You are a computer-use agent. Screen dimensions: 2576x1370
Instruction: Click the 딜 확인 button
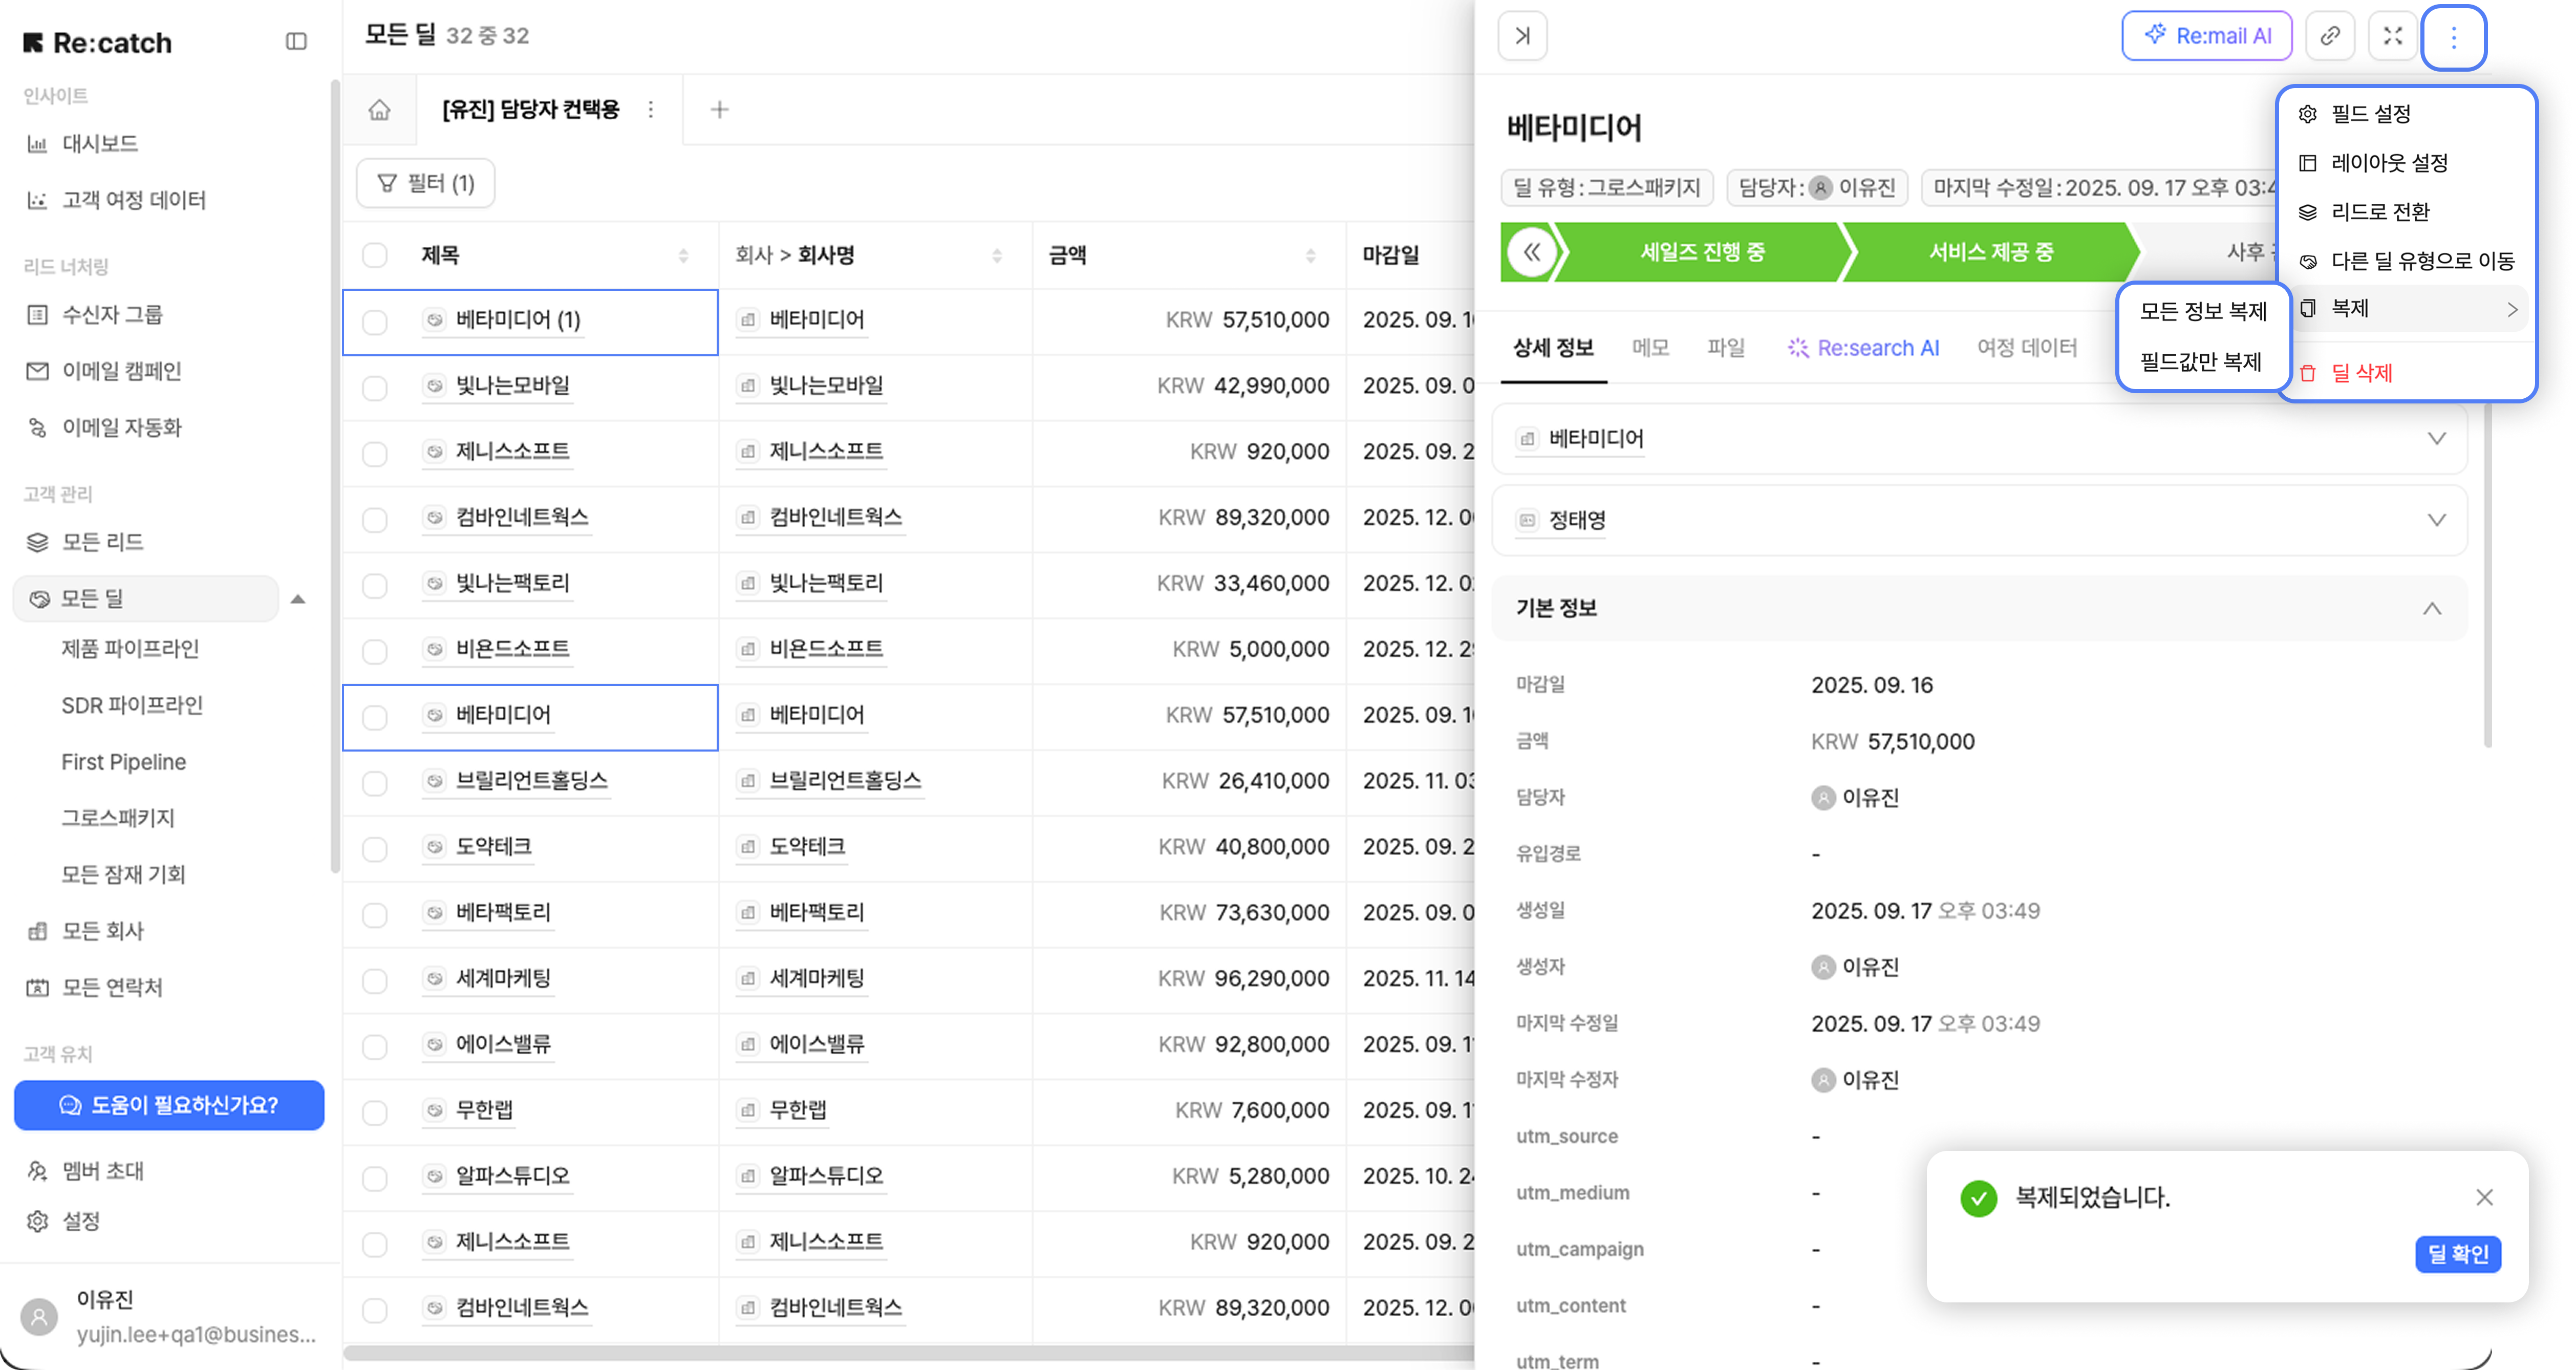coord(2457,1254)
